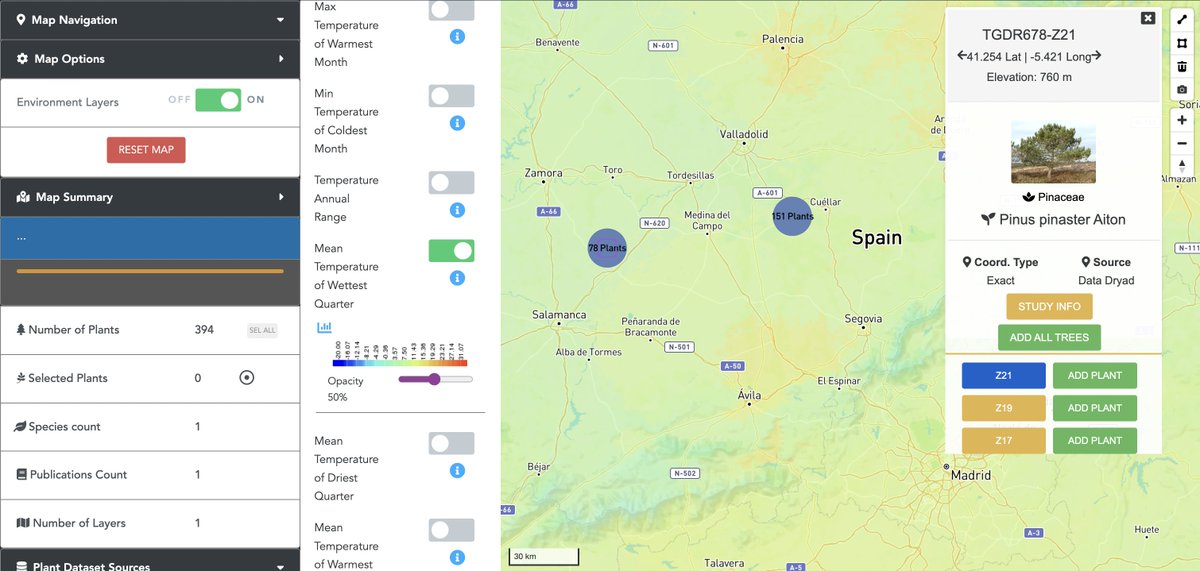1200x571 pixels.
Task: Disable Mean Temperature of Wettest Quarter layer
Action: [x=451, y=250]
